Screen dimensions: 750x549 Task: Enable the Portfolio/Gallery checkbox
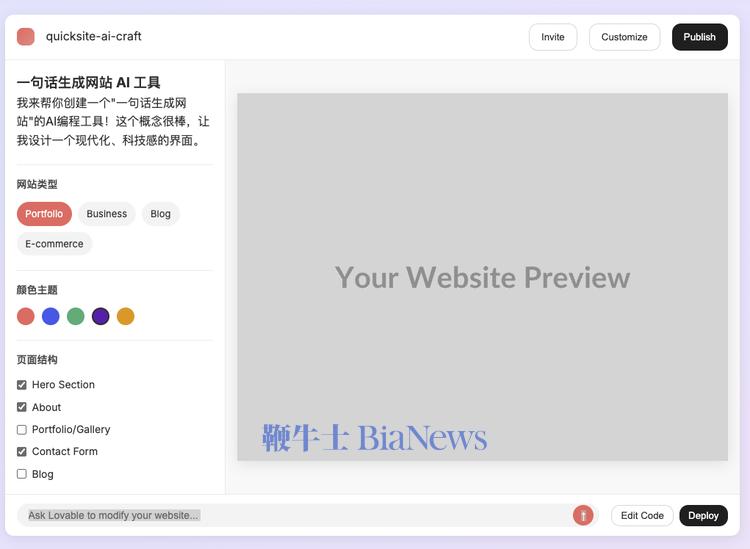22,429
